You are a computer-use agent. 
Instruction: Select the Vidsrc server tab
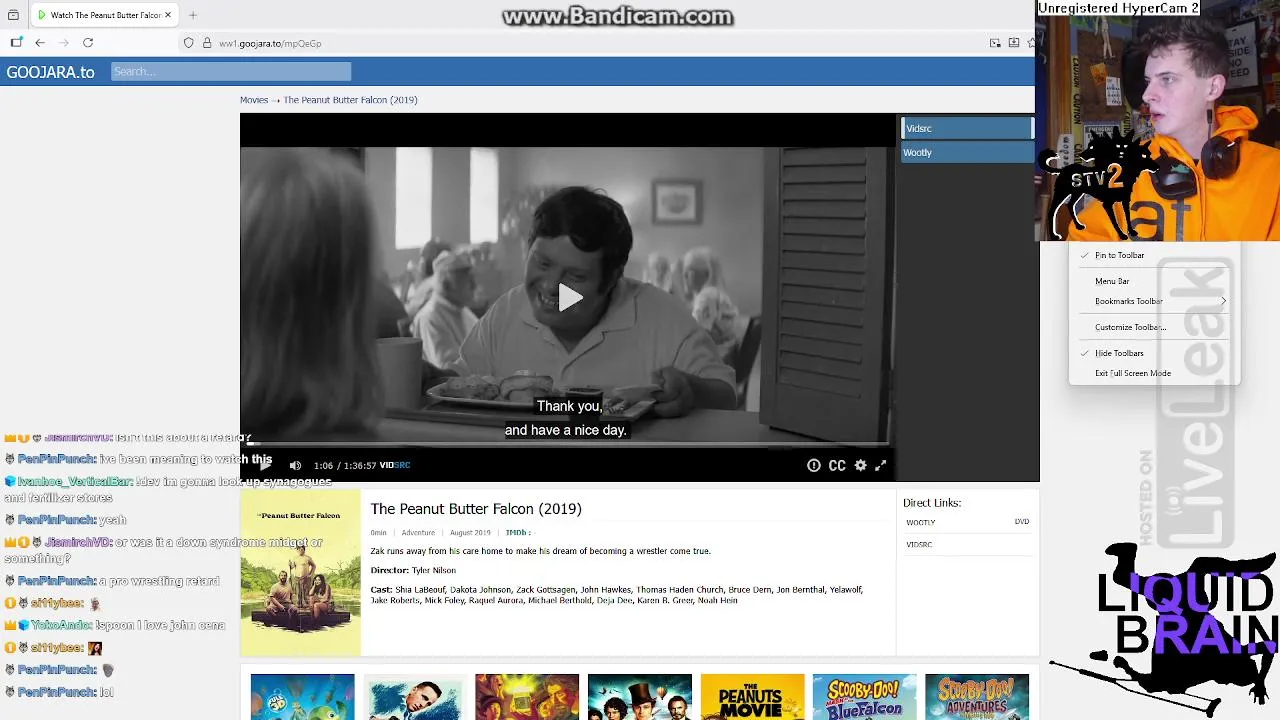(x=967, y=128)
